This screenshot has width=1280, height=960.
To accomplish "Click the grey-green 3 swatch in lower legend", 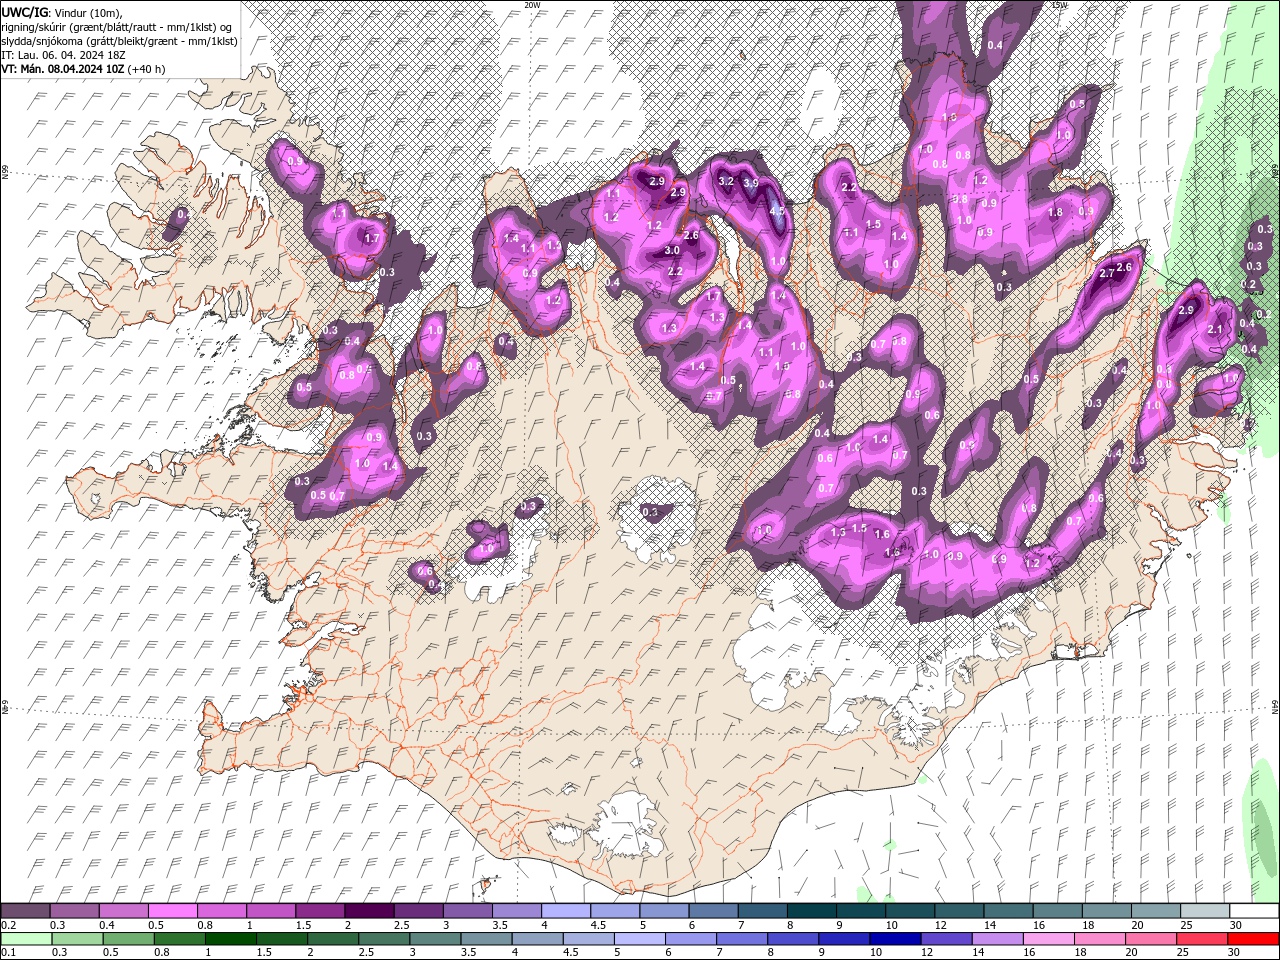I will click(434, 939).
